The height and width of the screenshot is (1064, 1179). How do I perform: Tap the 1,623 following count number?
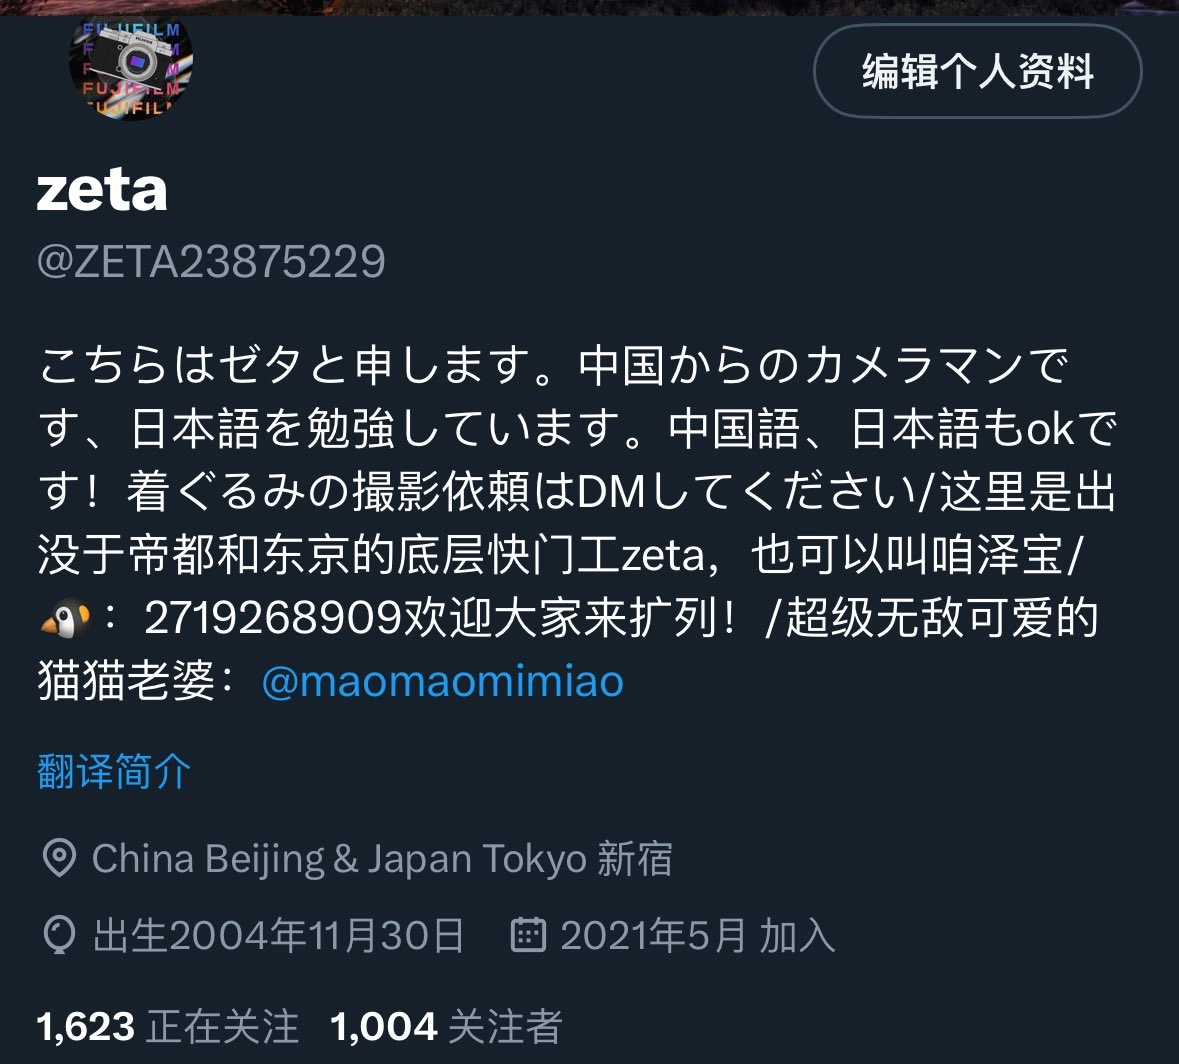pos(86,1026)
